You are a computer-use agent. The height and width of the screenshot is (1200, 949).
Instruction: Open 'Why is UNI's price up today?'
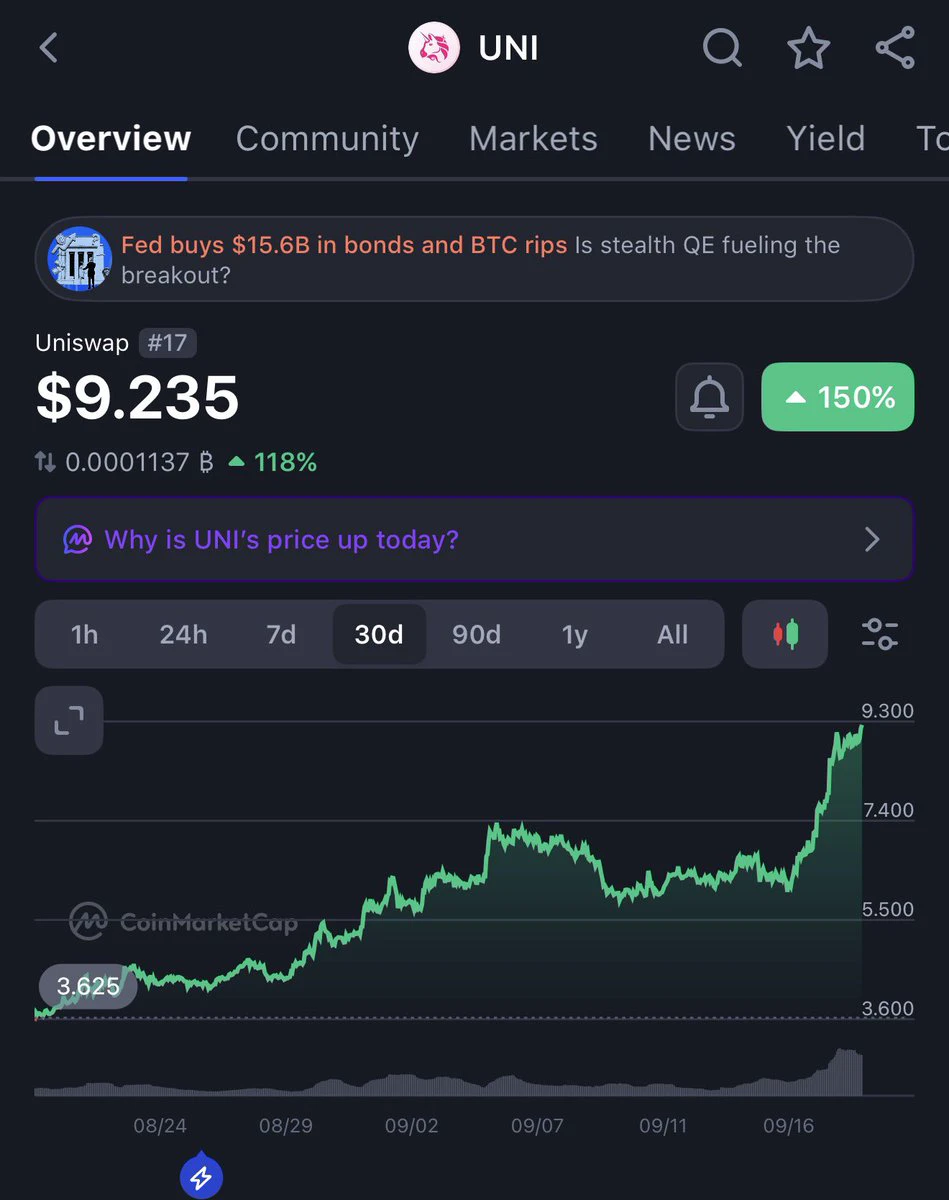coord(474,540)
